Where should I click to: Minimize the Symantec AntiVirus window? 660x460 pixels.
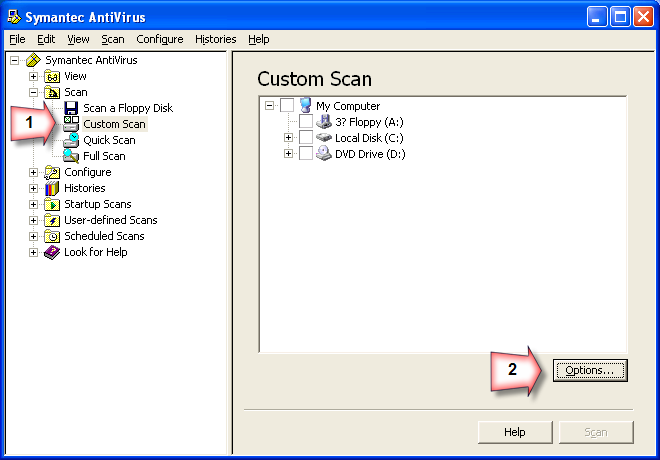(x=597, y=17)
